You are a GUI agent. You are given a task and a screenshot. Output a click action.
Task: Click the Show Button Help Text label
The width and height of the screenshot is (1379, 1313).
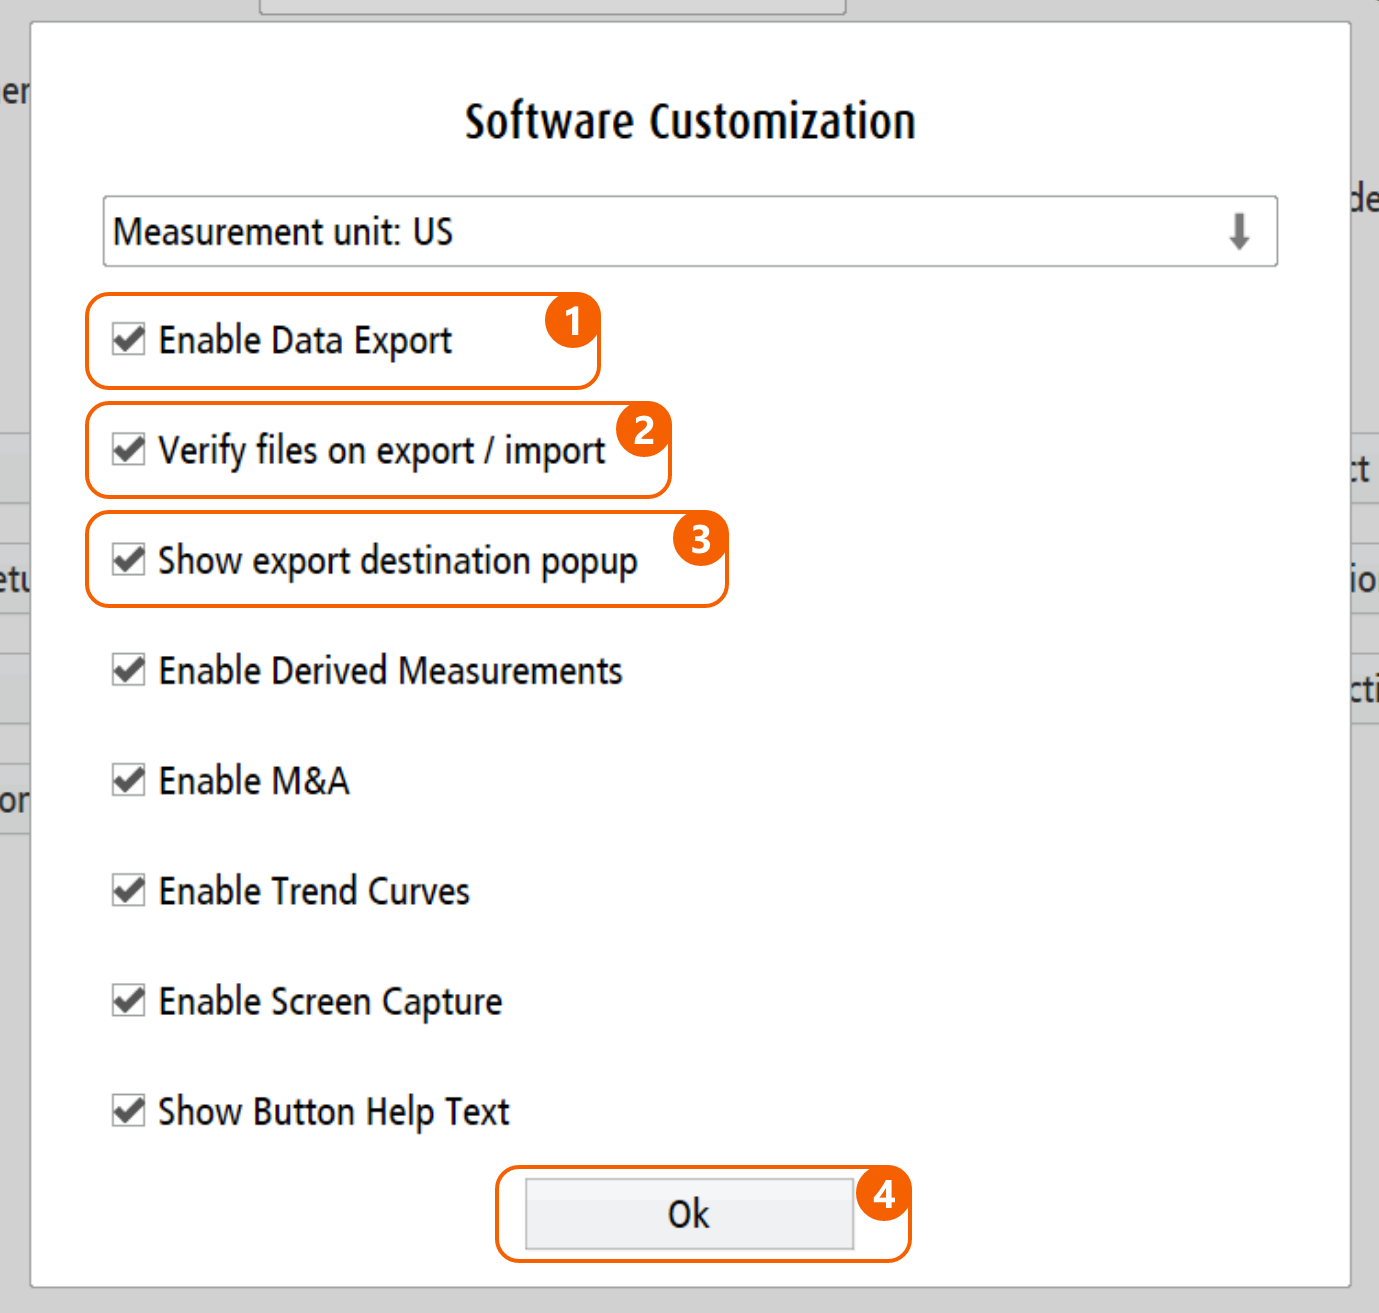point(334,1112)
